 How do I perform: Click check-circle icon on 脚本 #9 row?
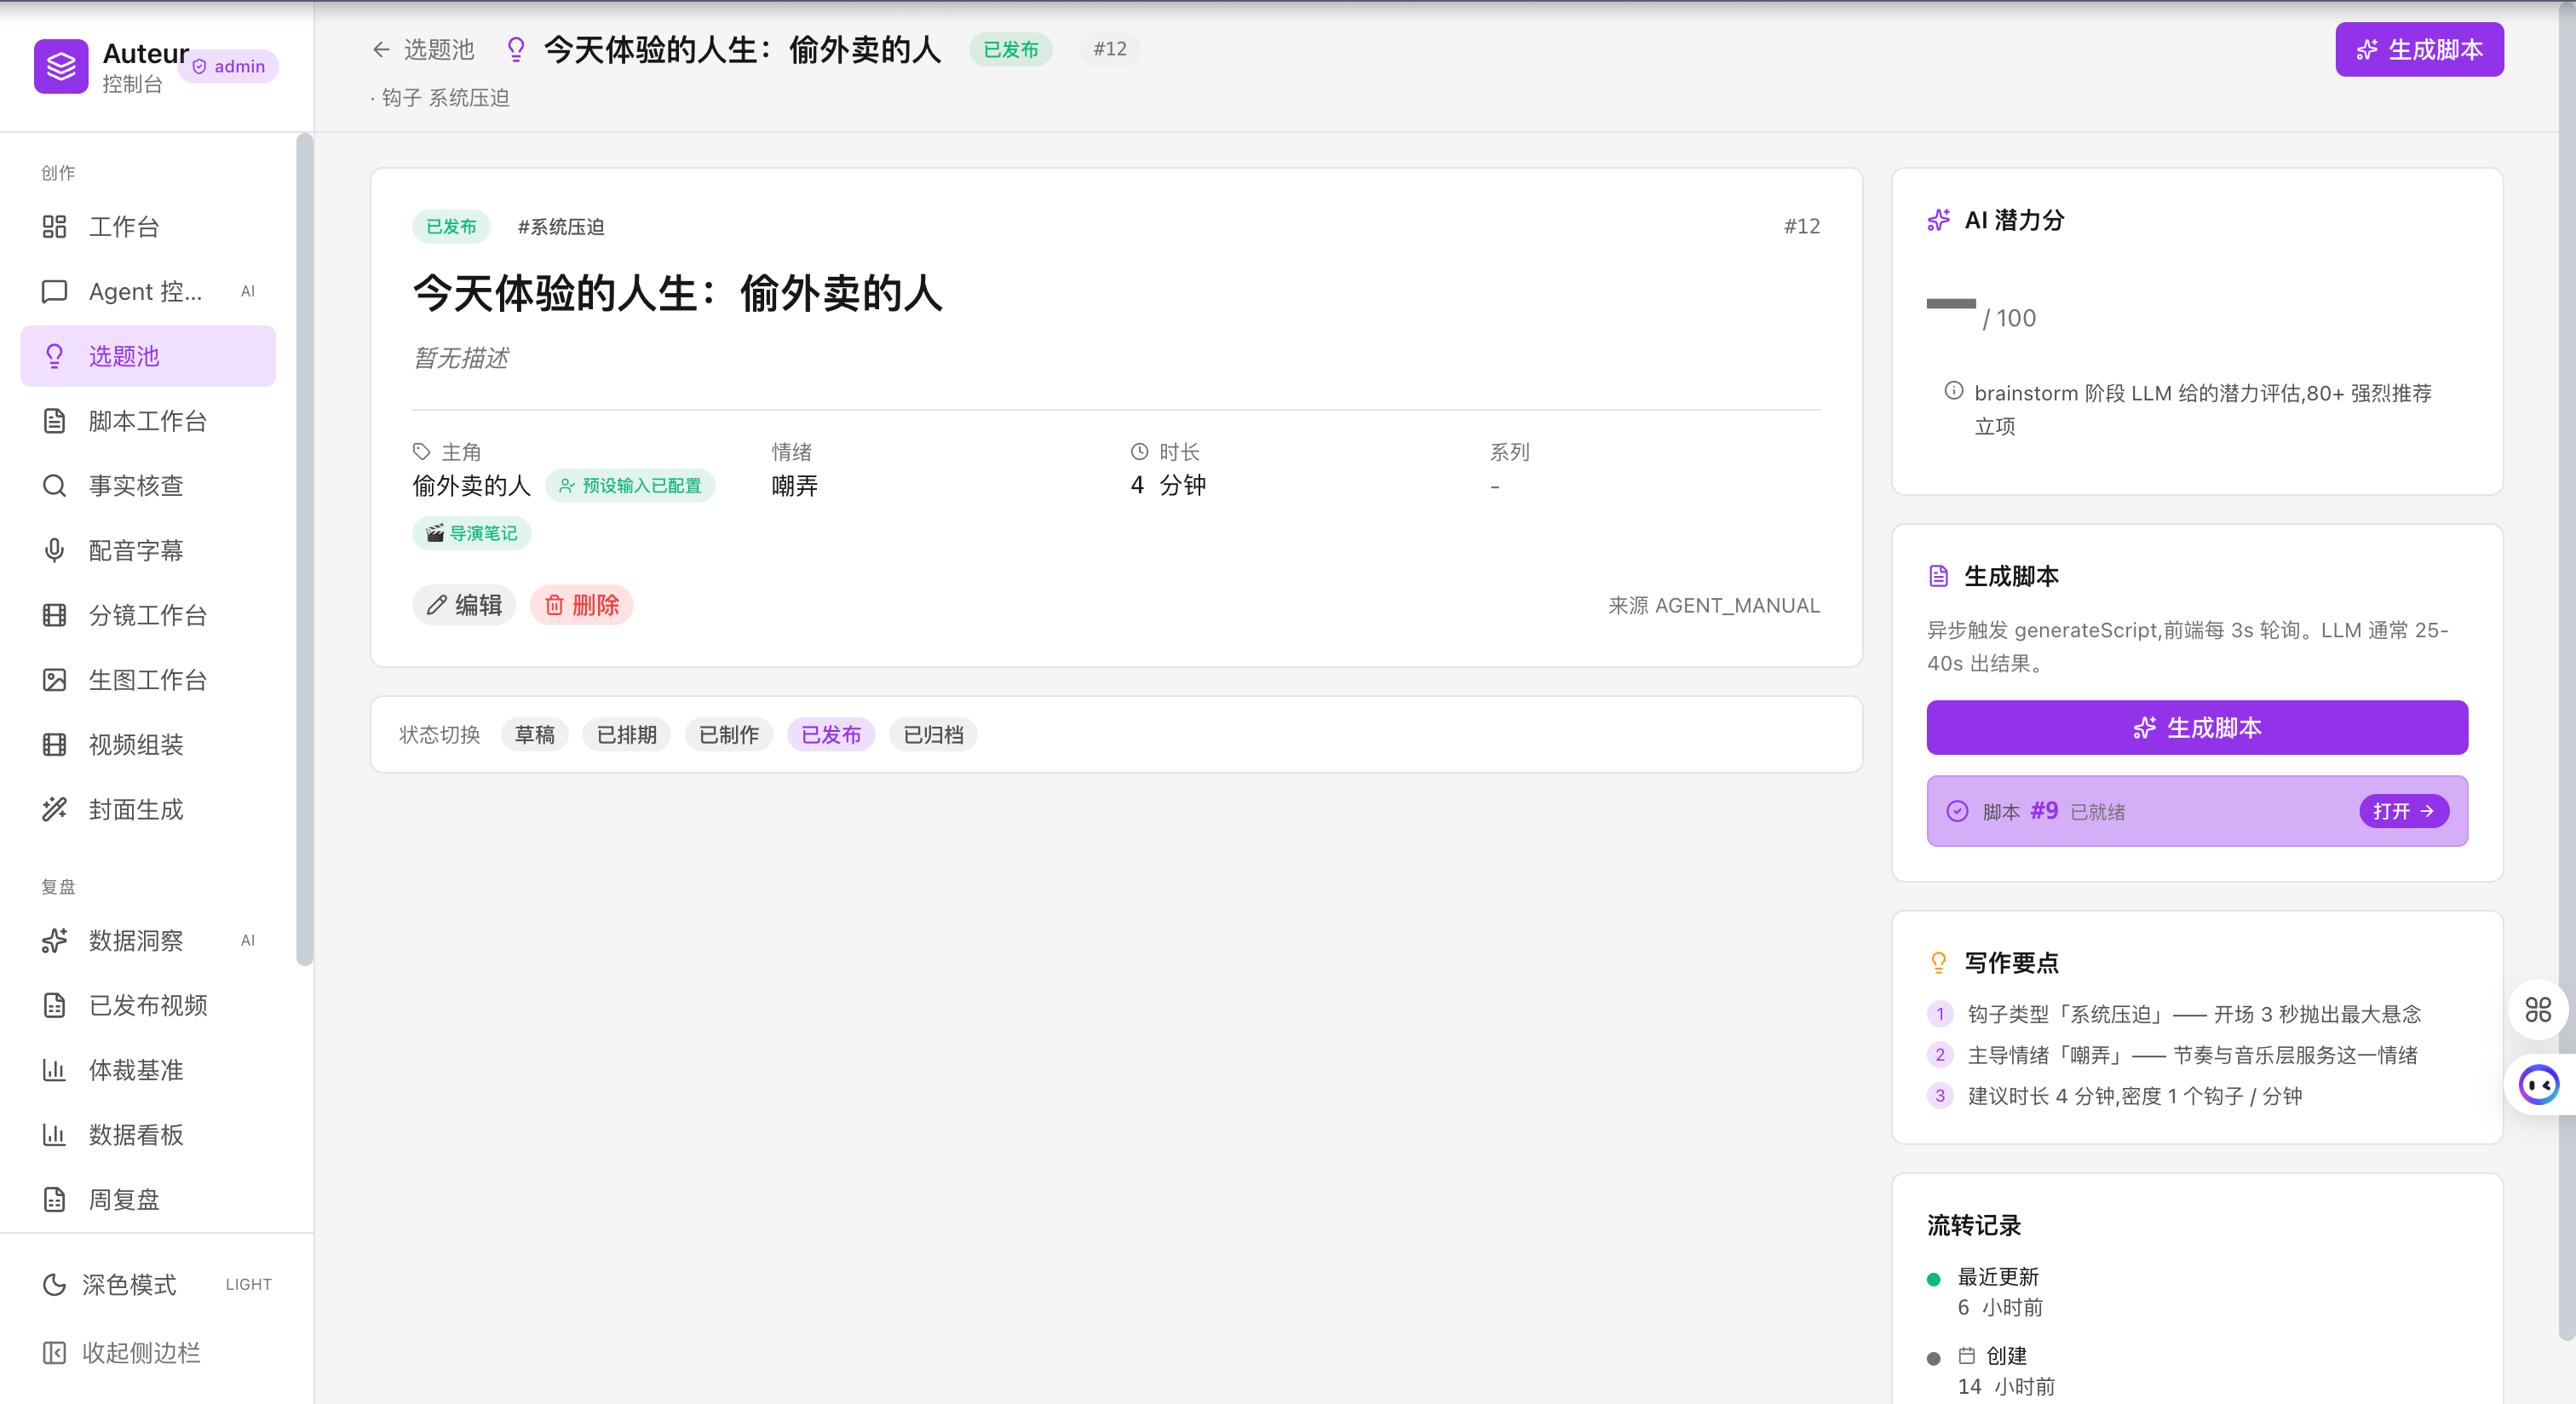click(1957, 811)
